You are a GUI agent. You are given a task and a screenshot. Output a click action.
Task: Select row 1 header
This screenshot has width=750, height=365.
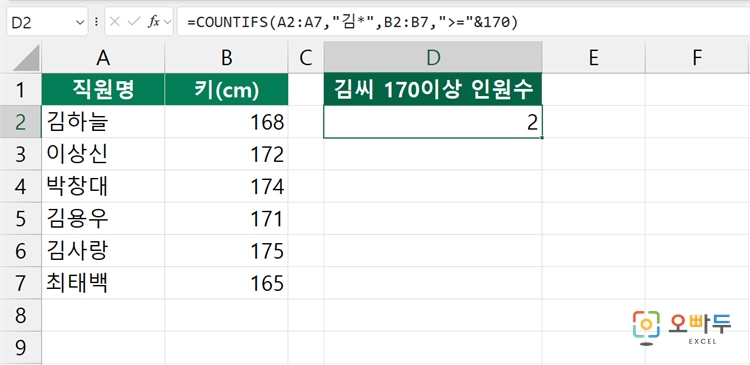coord(21,89)
